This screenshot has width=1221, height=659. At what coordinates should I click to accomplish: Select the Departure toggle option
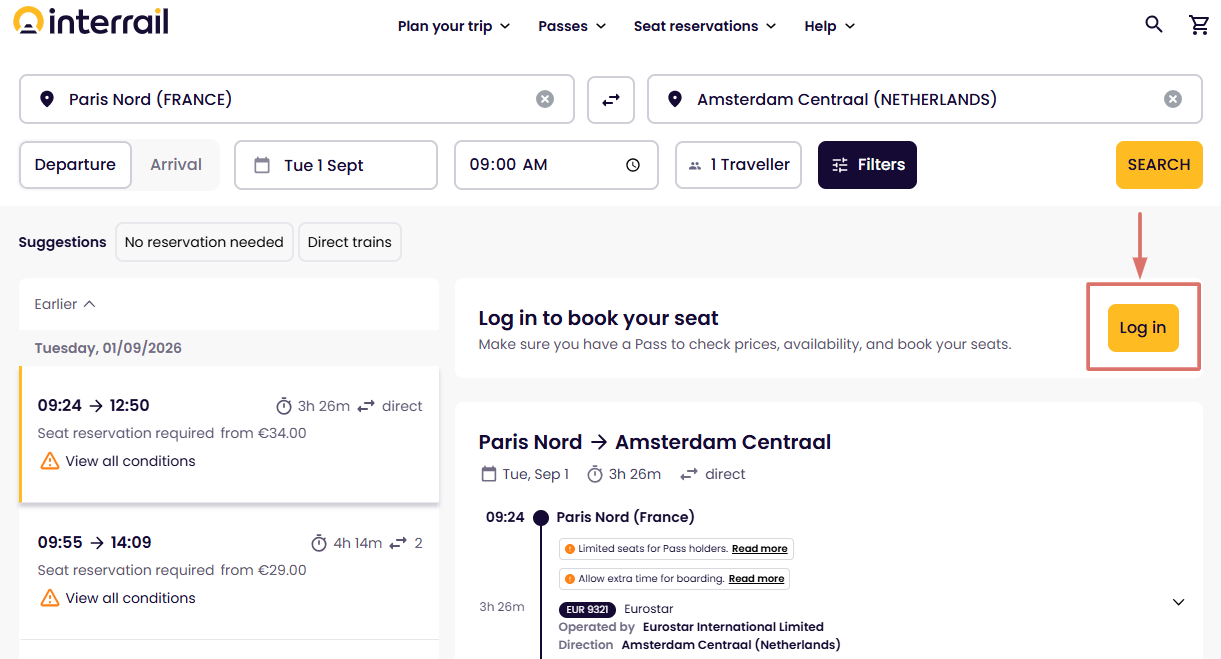point(75,165)
